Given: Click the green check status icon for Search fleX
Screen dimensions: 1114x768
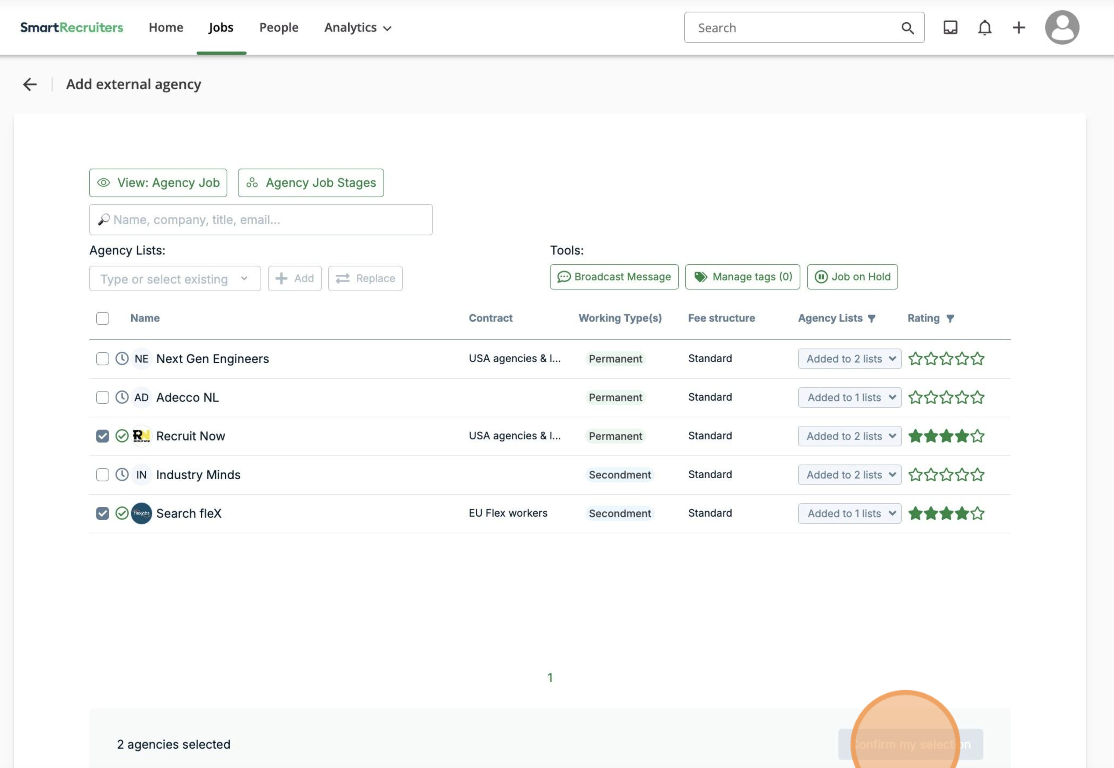Looking at the screenshot, I should [x=122, y=514].
